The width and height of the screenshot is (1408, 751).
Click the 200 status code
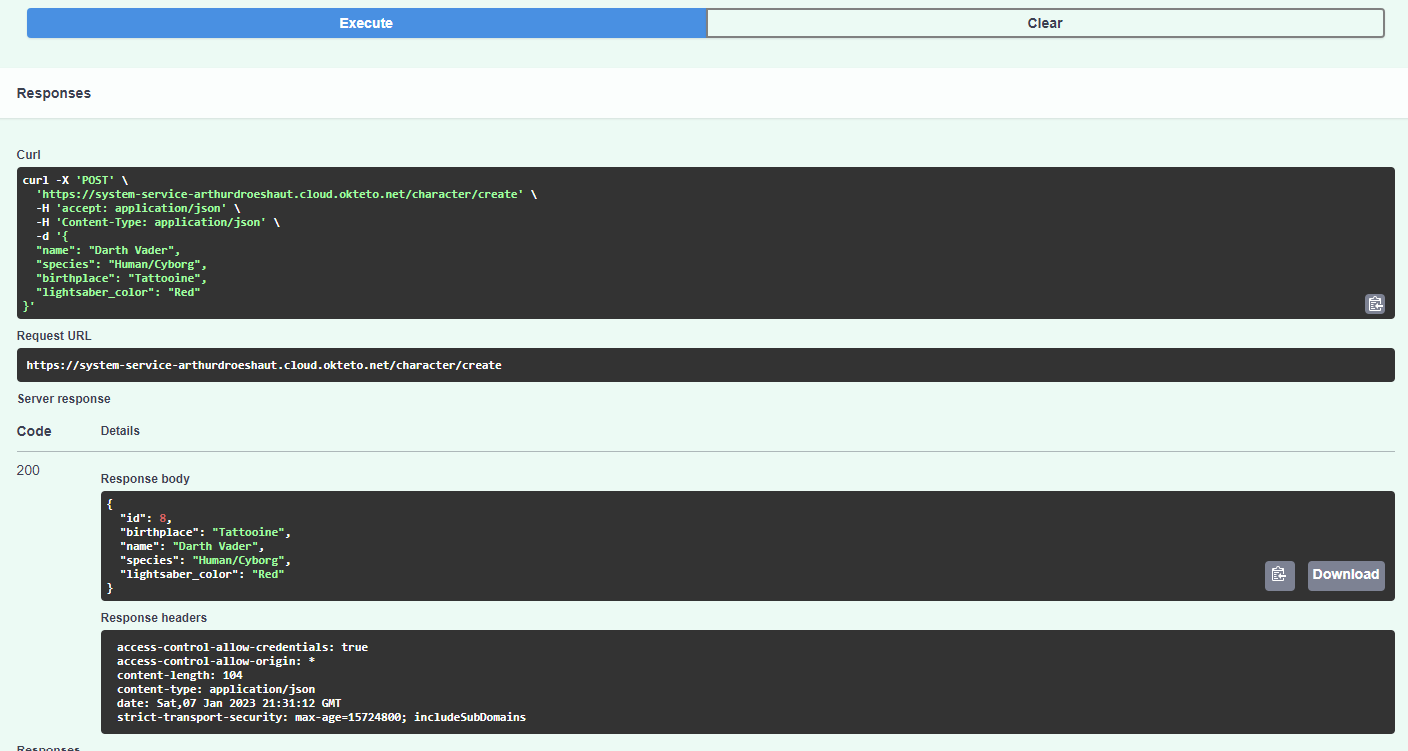point(28,470)
